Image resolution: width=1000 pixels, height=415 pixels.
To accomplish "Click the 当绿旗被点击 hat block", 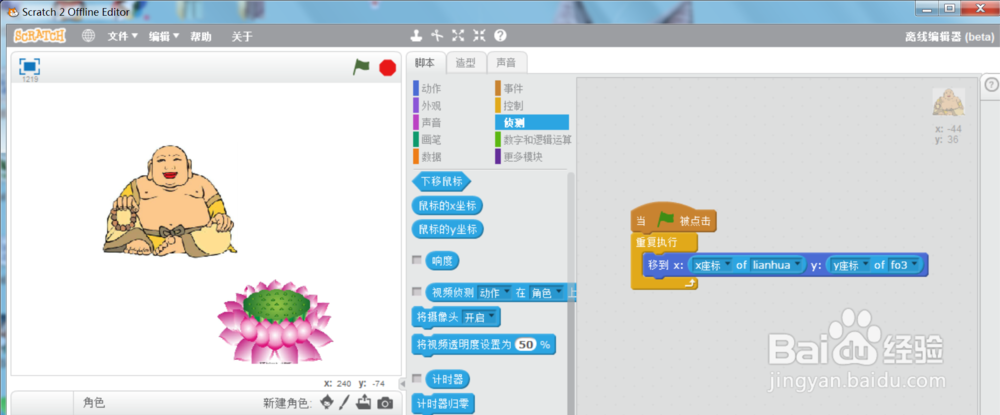I will tap(673, 219).
